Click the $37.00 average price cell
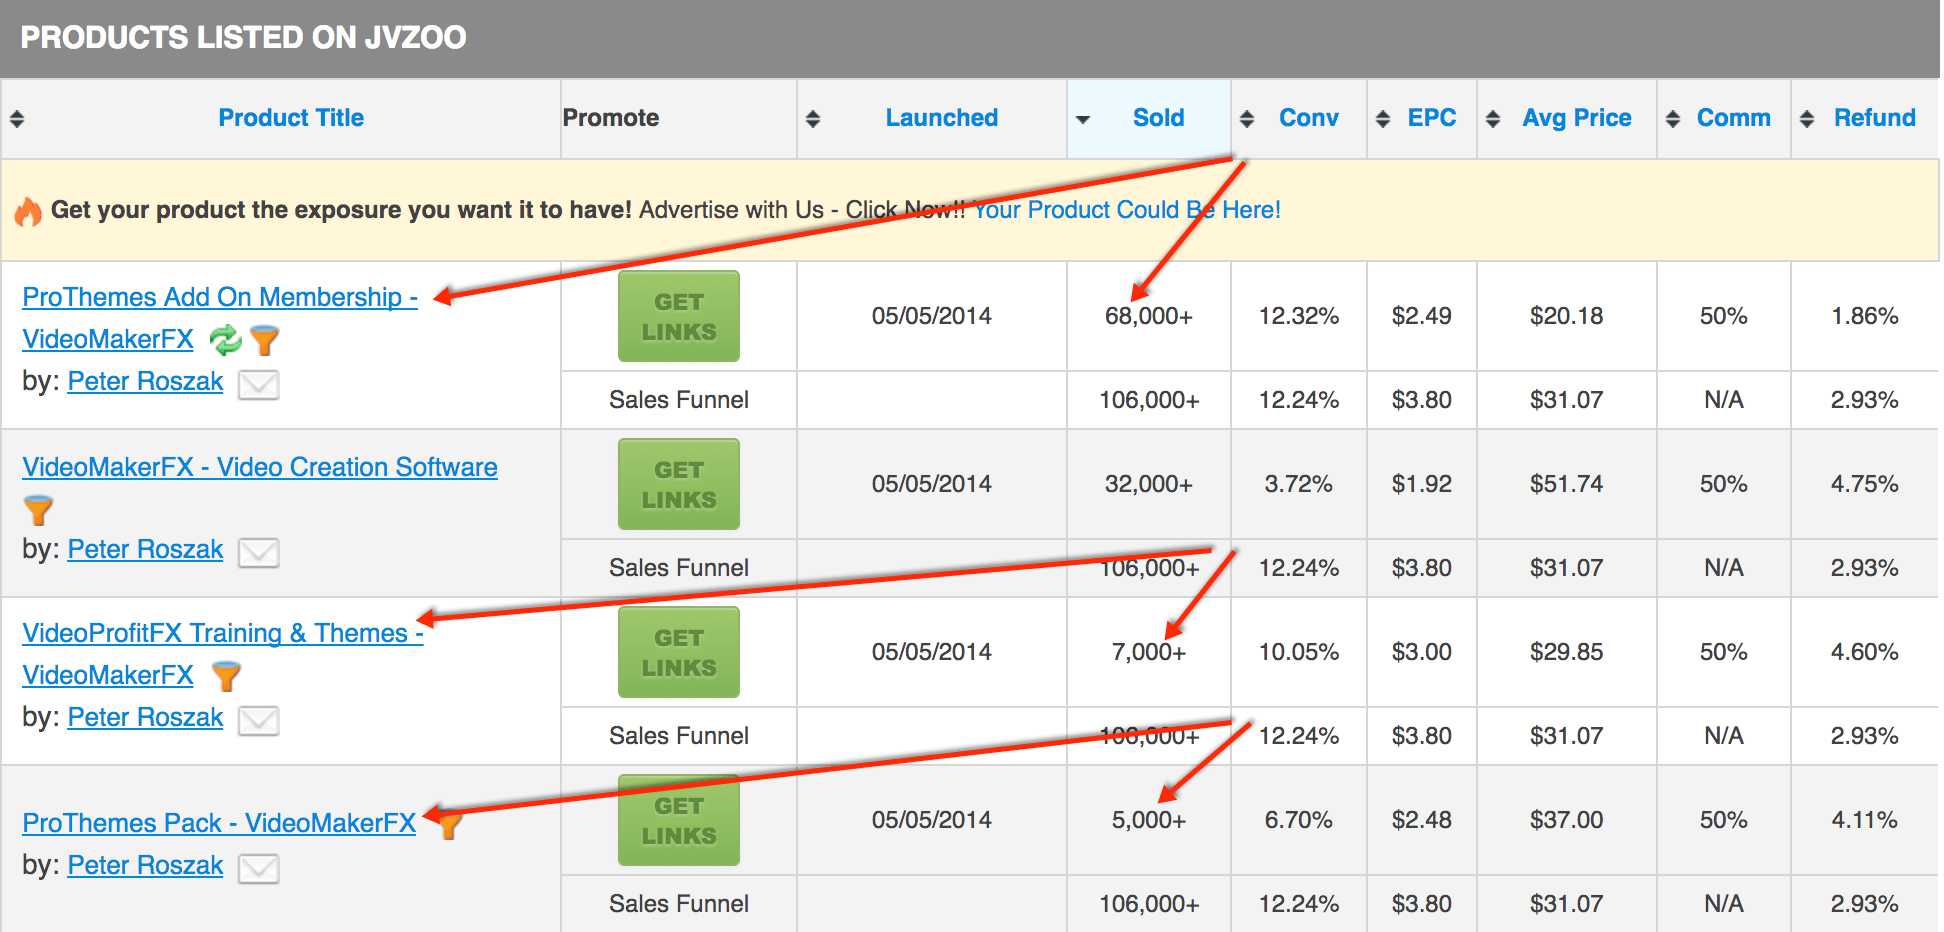 pyautogui.click(x=1567, y=820)
